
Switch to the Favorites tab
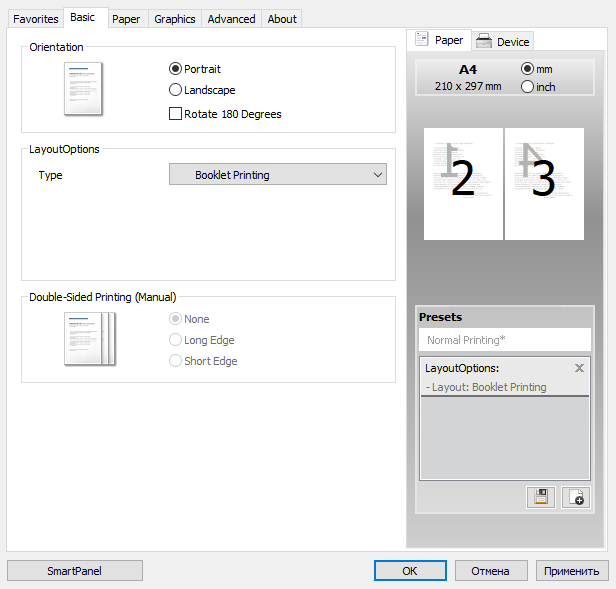tap(35, 19)
